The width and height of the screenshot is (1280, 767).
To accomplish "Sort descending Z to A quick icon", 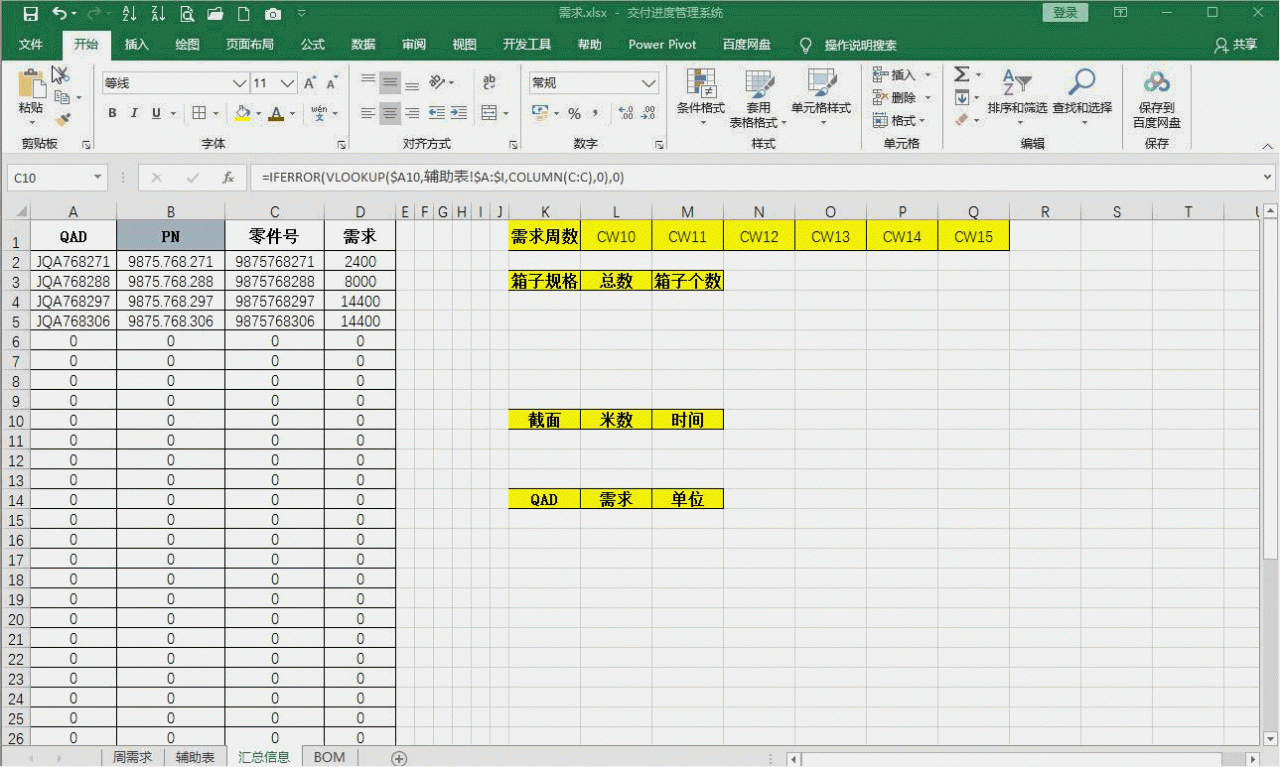I will point(158,14).
